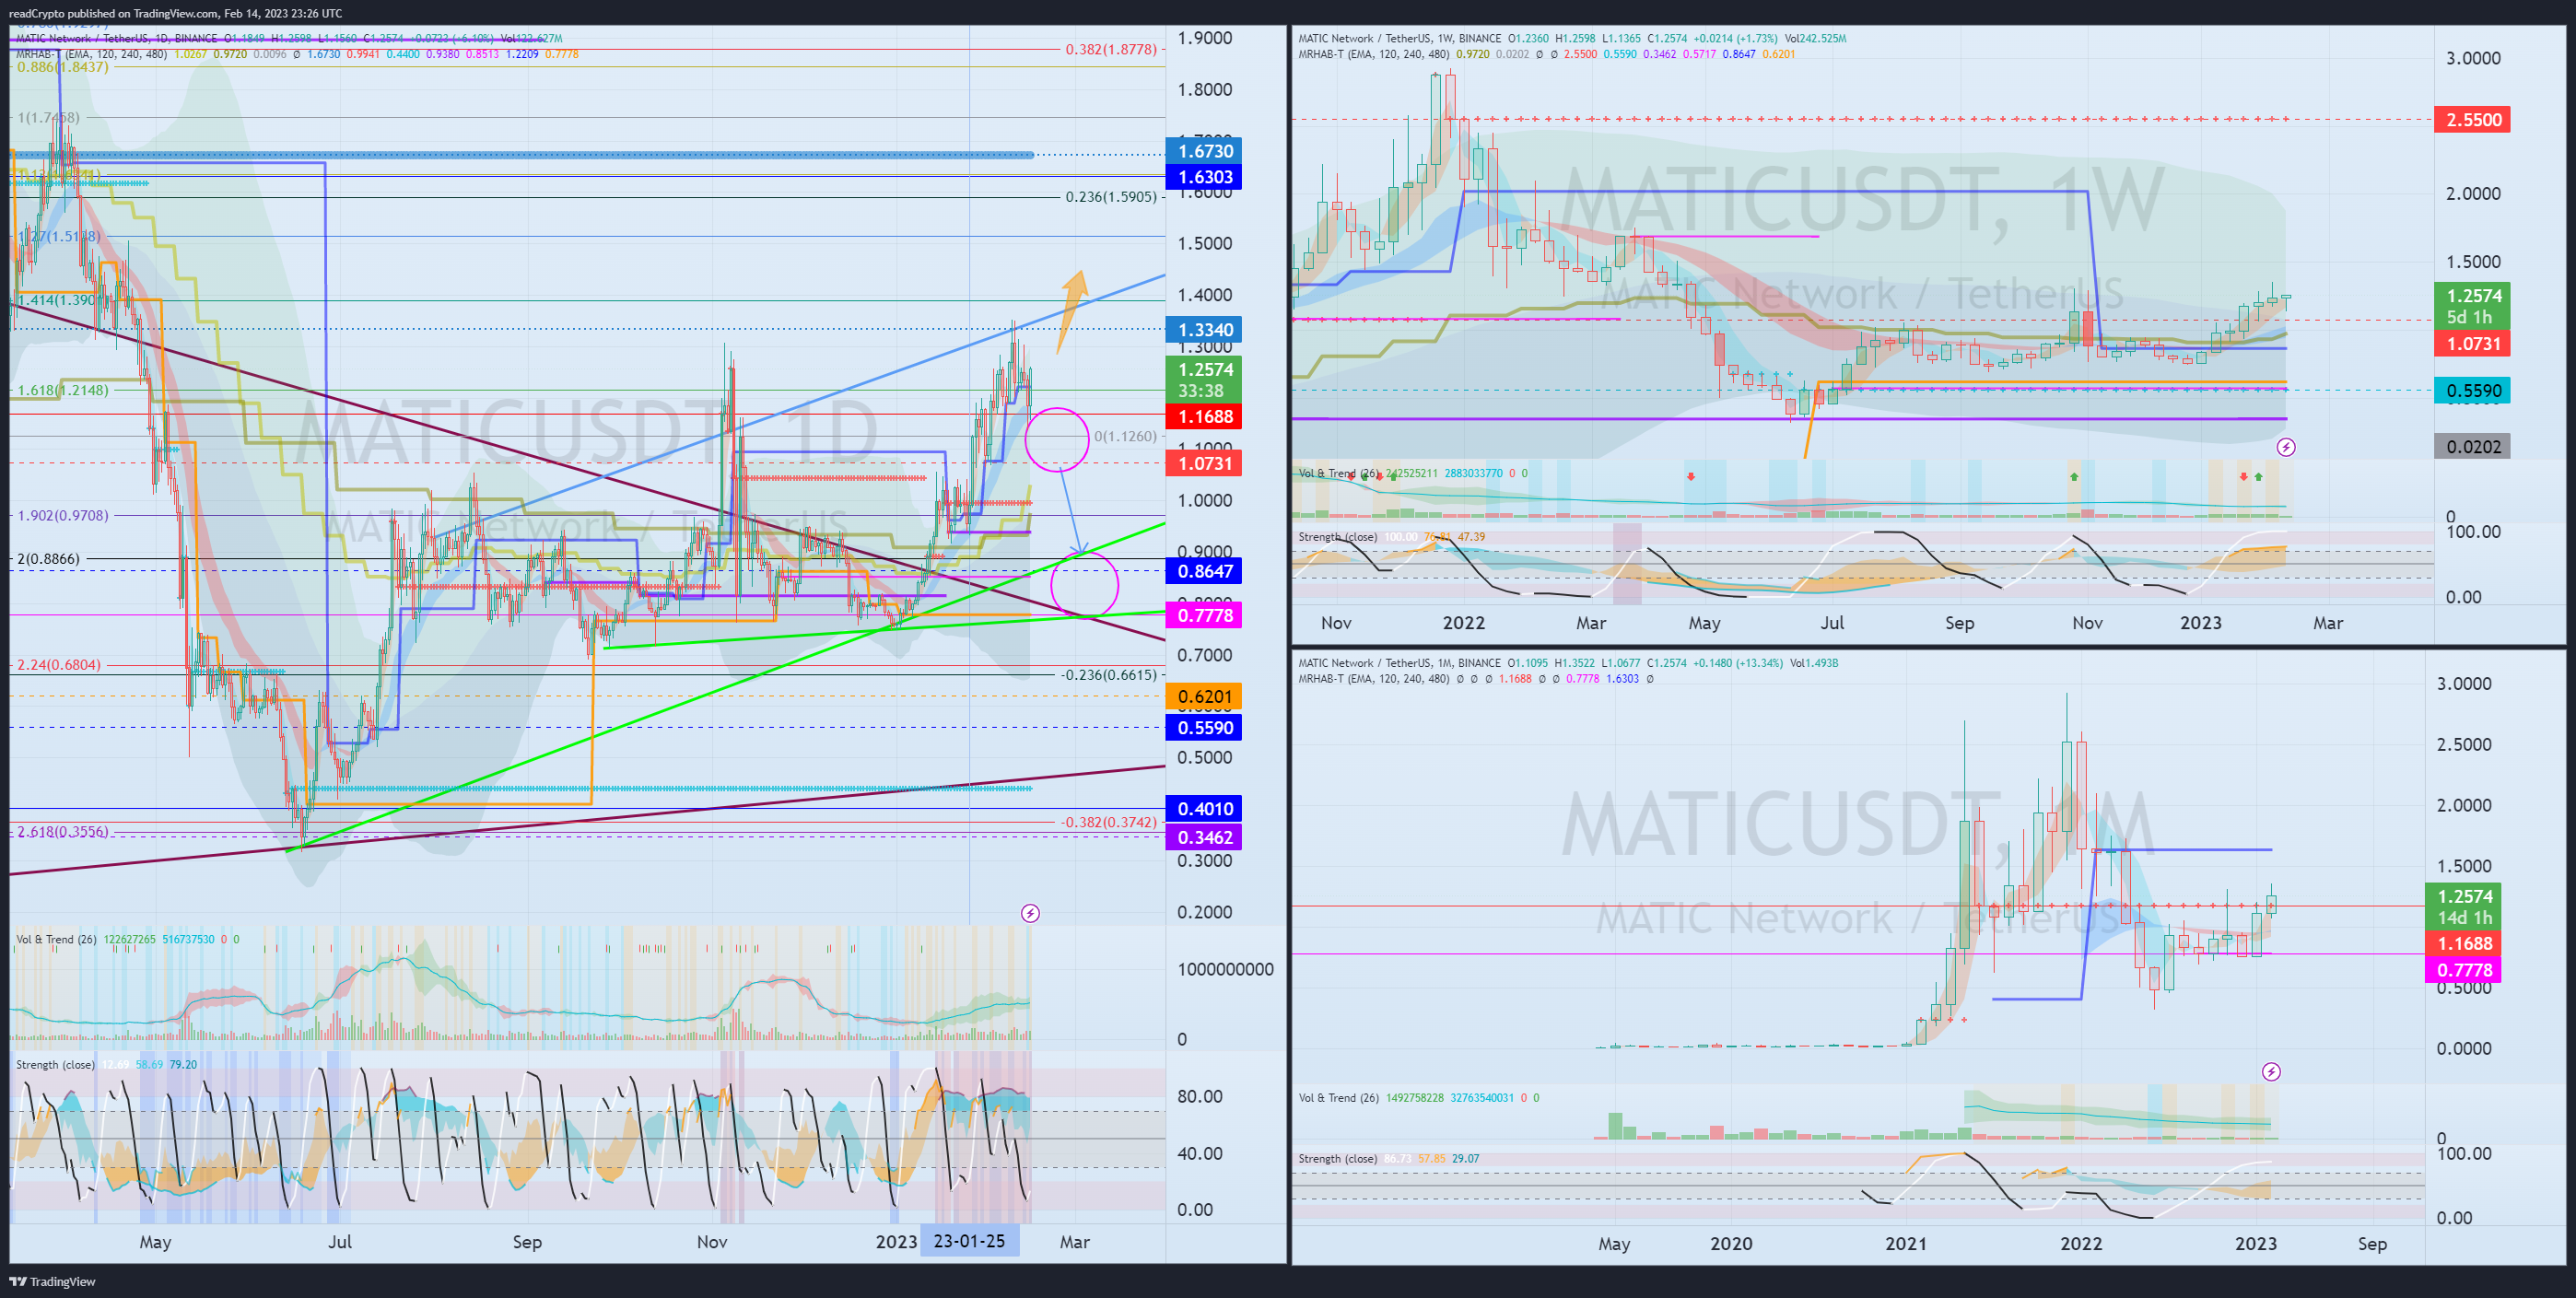This screenshot has width=2576, height=1298.
Task: Click the Vol & Trend (26) legend on 1D chart
Action: point(56,939)
